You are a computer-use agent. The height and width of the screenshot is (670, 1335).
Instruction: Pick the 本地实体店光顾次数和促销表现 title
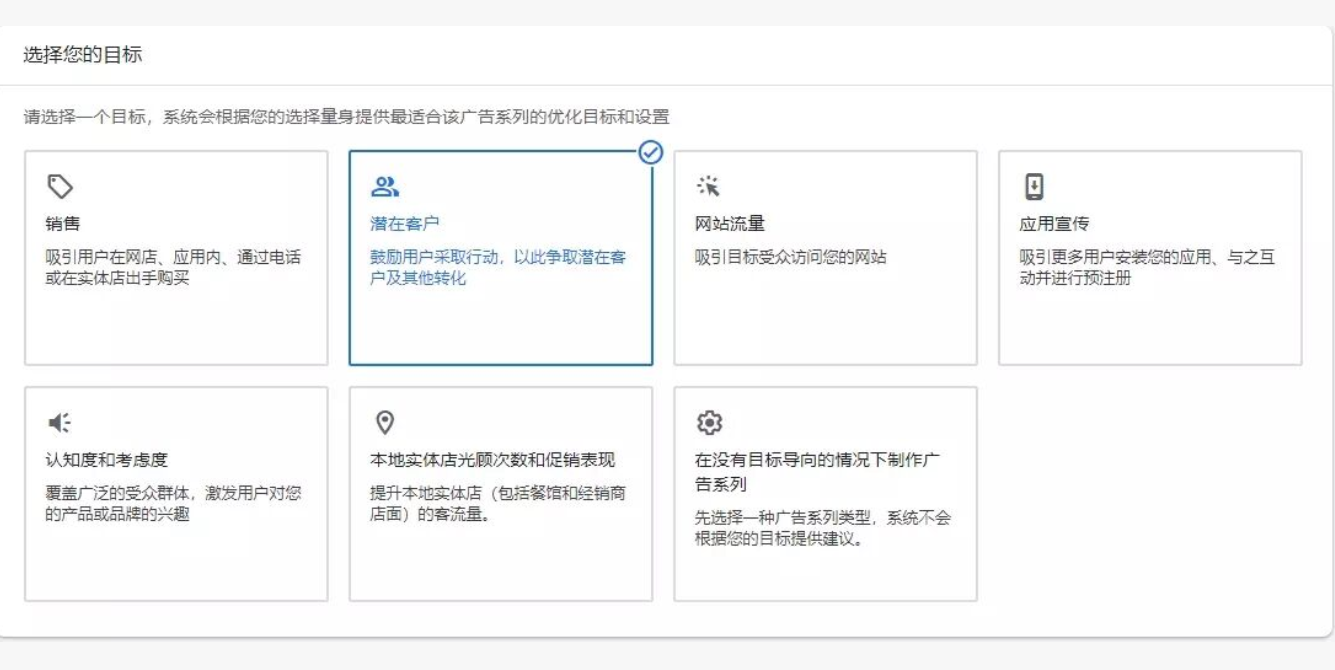(x=493, y=460)
